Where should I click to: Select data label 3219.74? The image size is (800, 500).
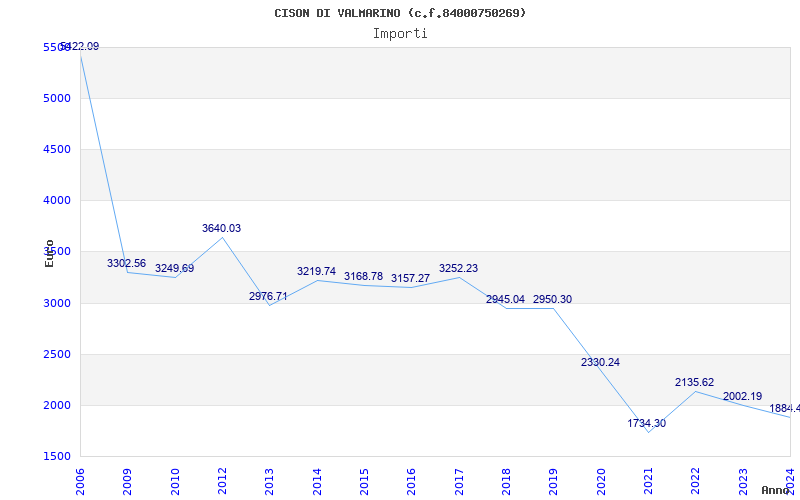(x=316, y=271)
